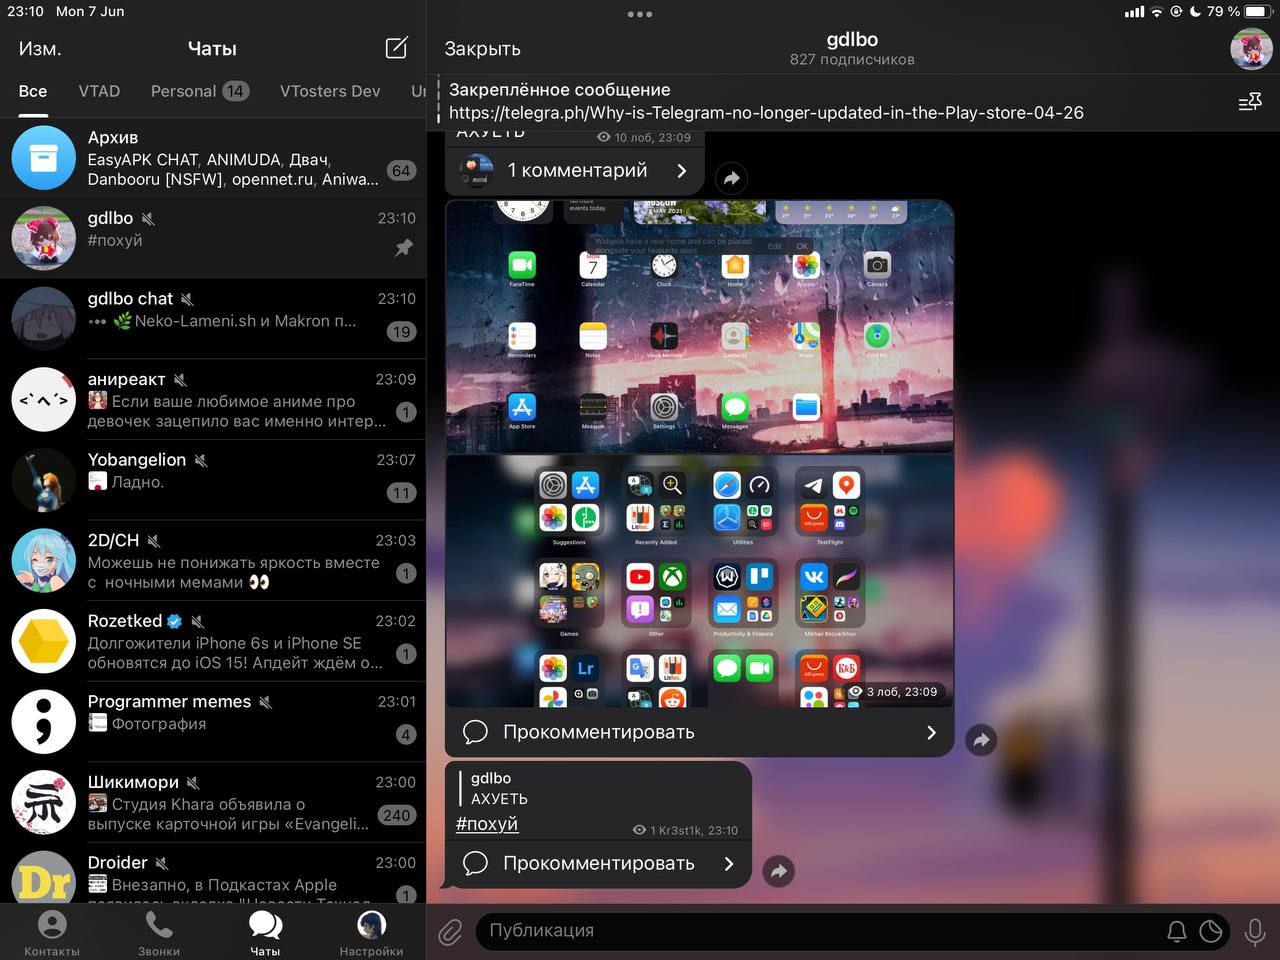The height and width of the screenshot is (960, 1280).
Task: Select the Personal chat folder
Action: tap(200, 91)
